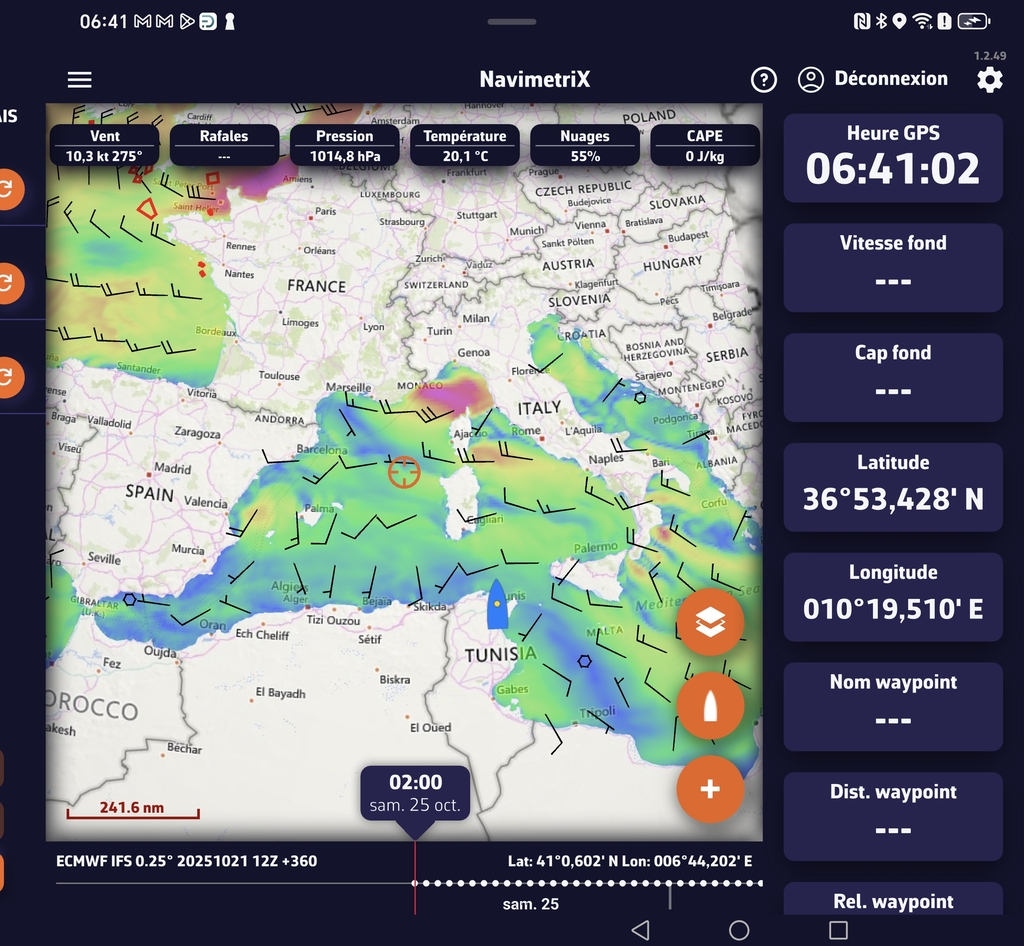Tap the Température 20,1 °C box
The width and height of the screenshot is (1024, 946).
[464, 146]
